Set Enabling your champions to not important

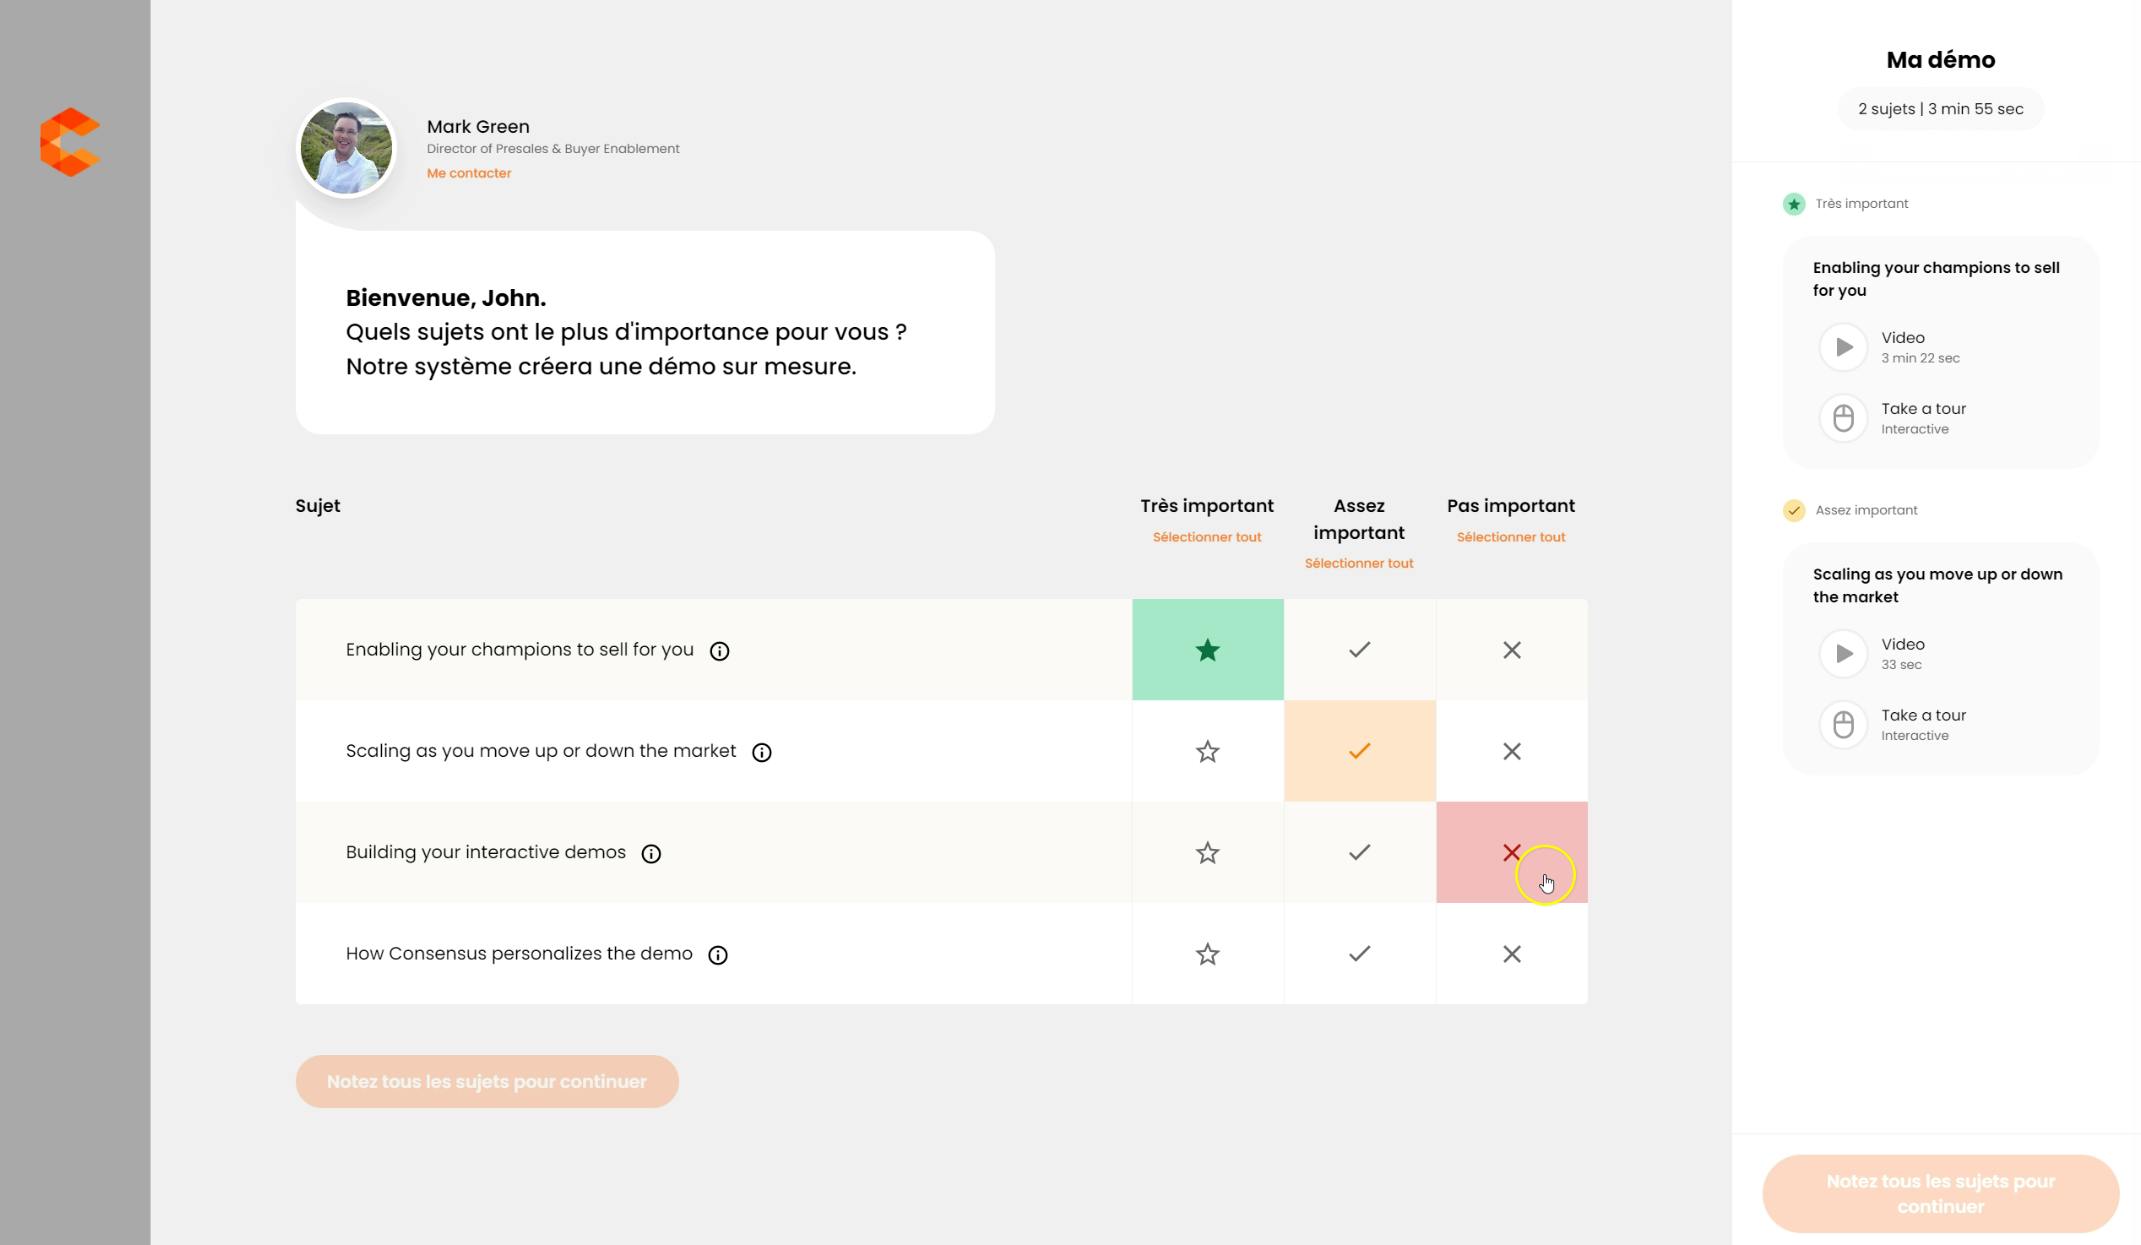click(1511, 650)
